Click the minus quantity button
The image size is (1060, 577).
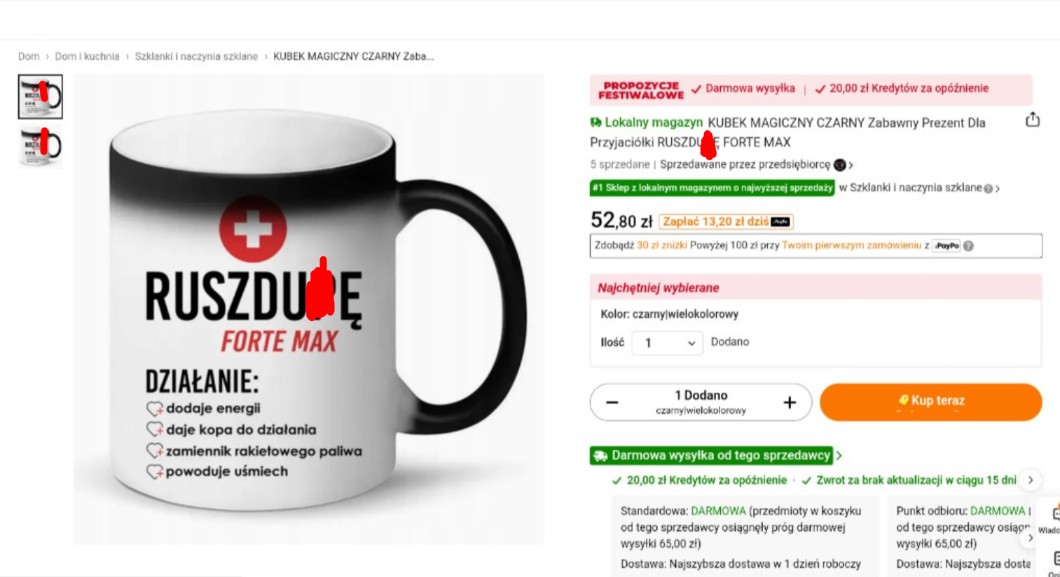click(x=612, y=402)
